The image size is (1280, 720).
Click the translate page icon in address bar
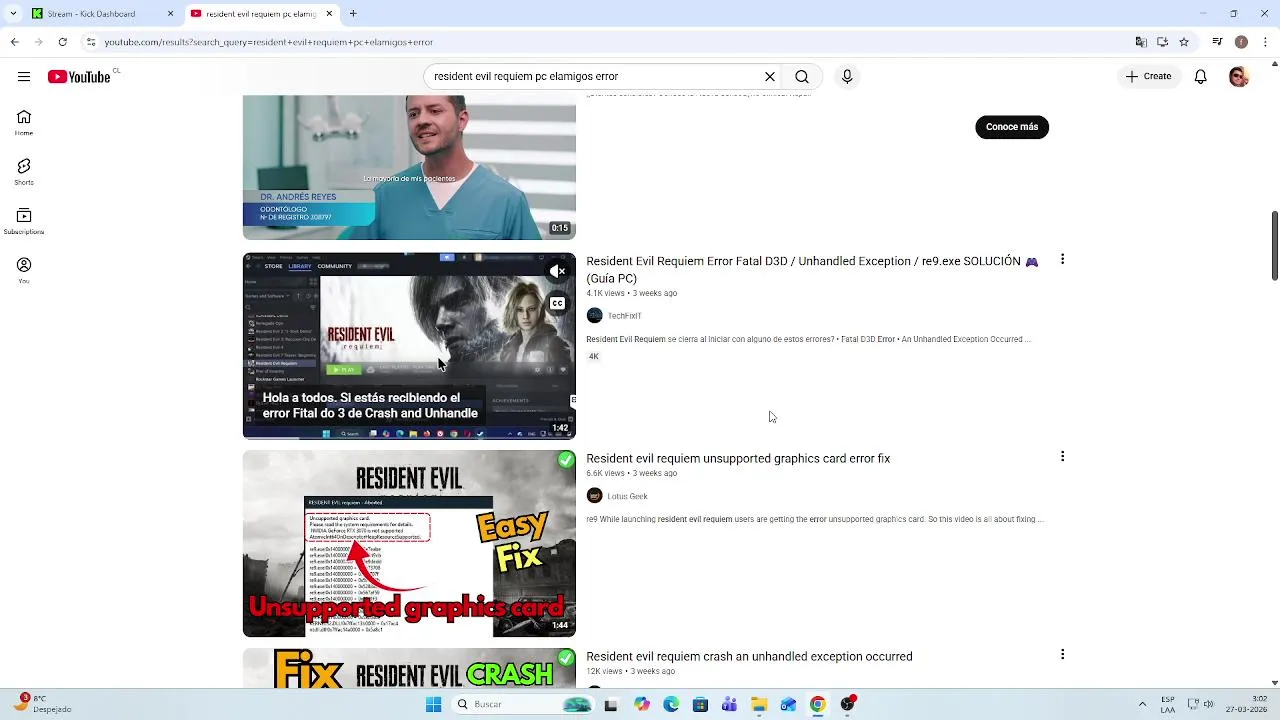pyautogui.click(x=1141, y=42)
